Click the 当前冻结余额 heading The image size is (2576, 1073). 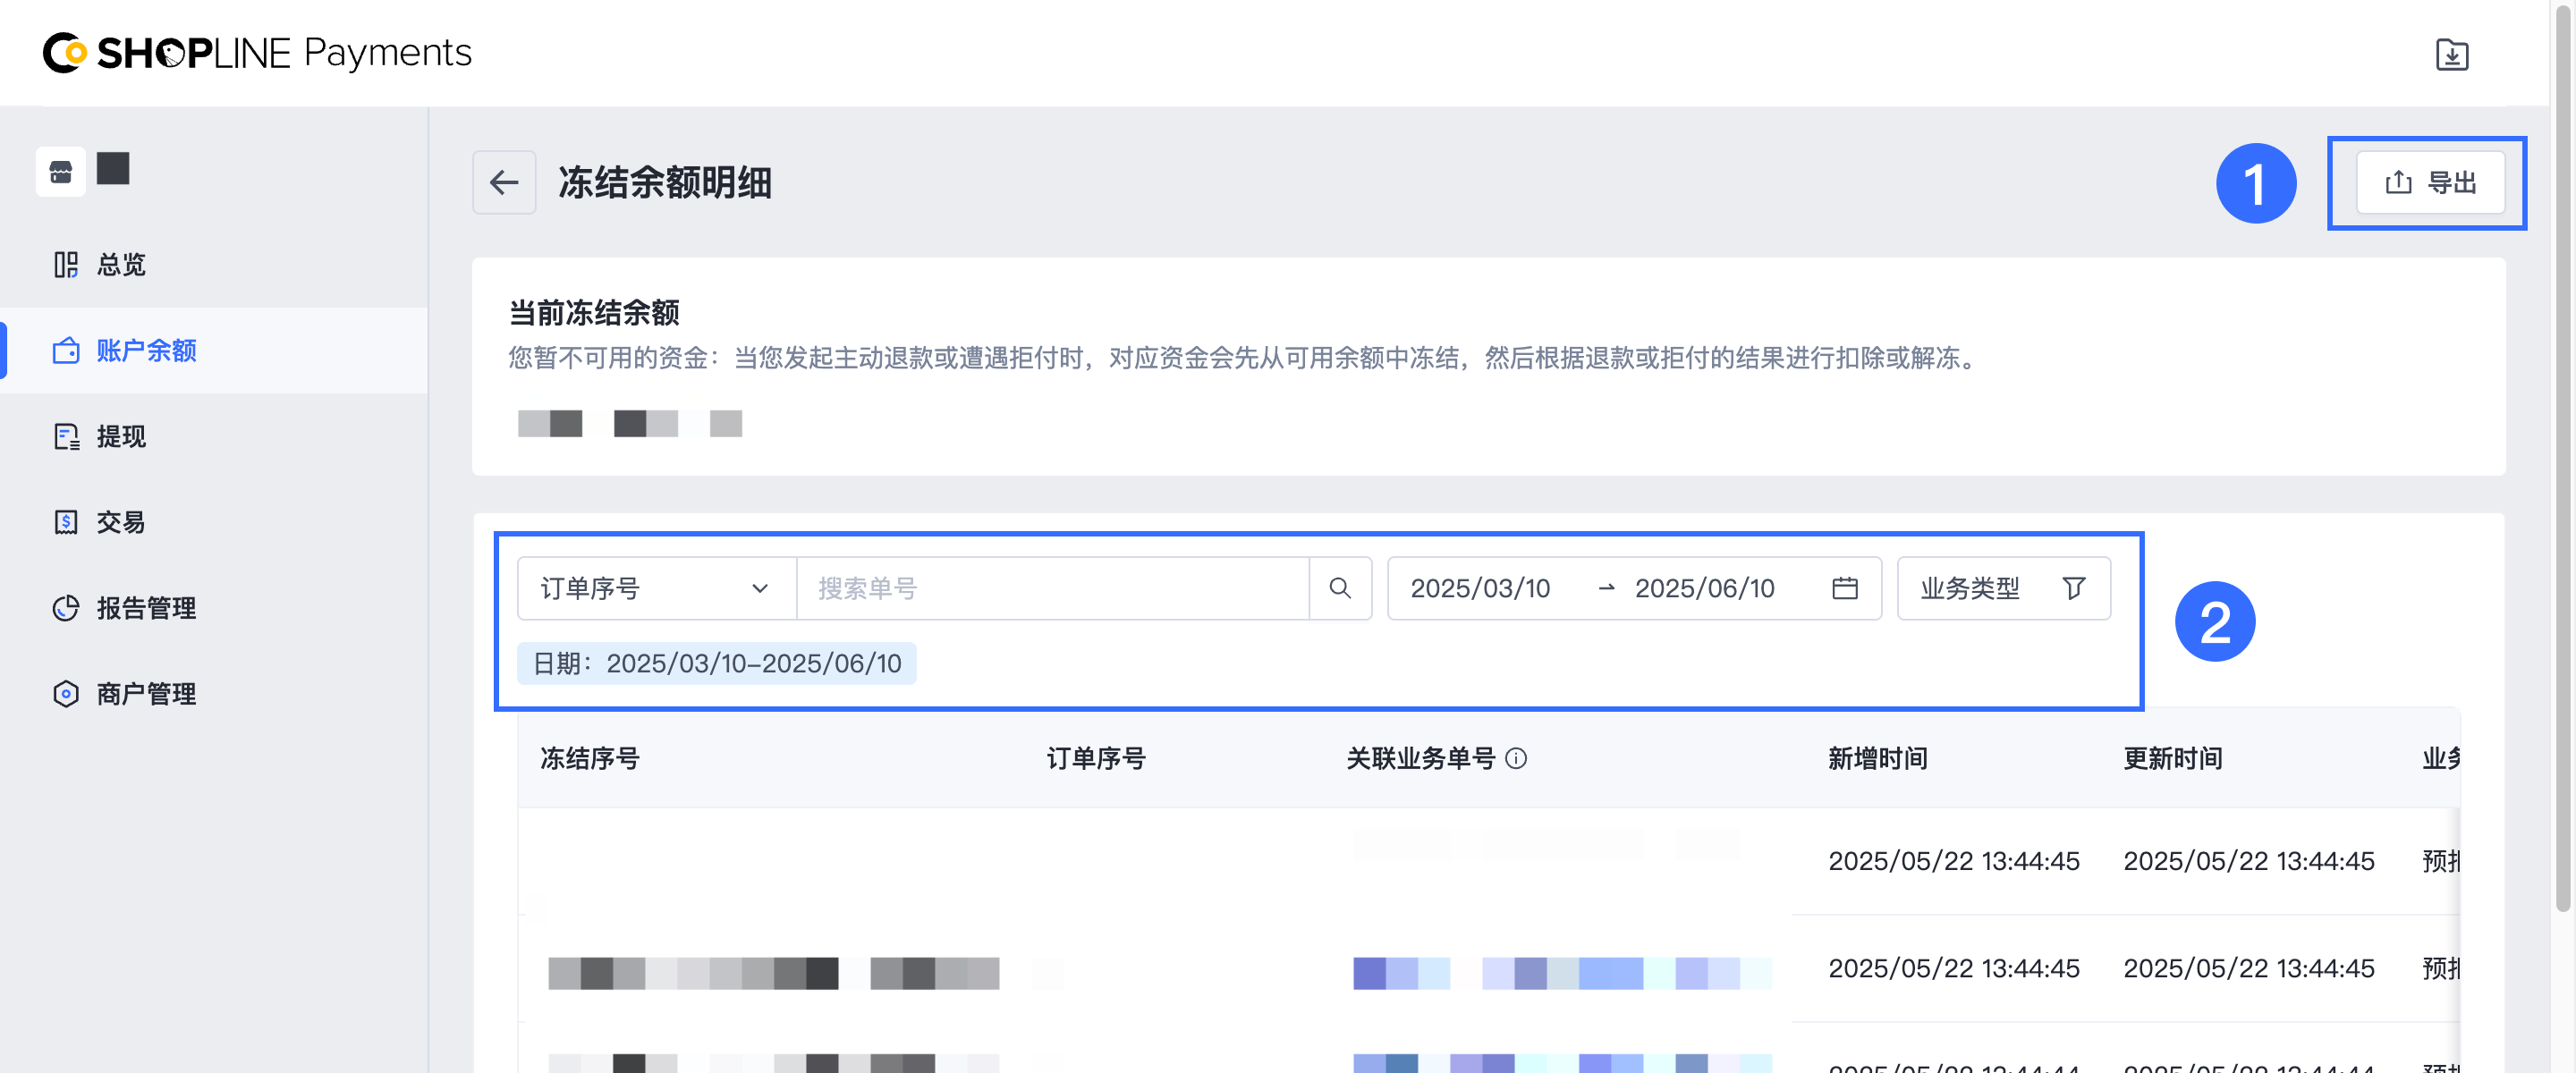(x=594, y=313)
